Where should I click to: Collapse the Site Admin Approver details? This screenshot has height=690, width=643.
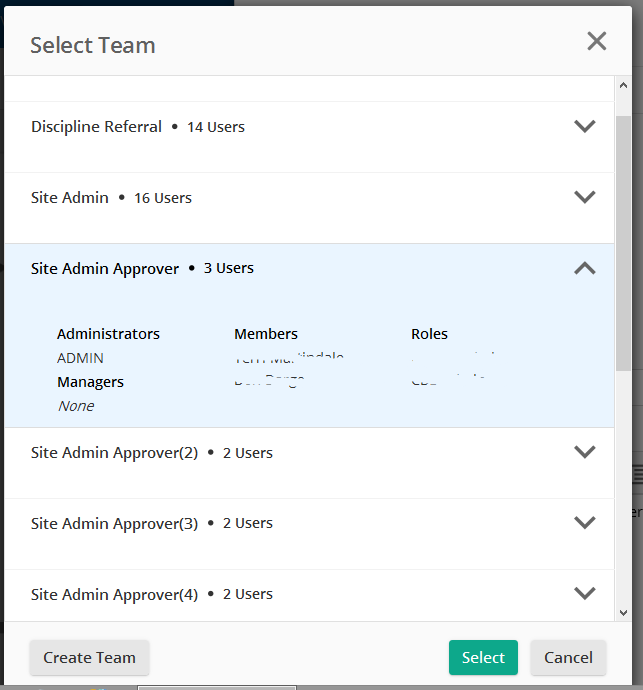(x=585, y=268)
